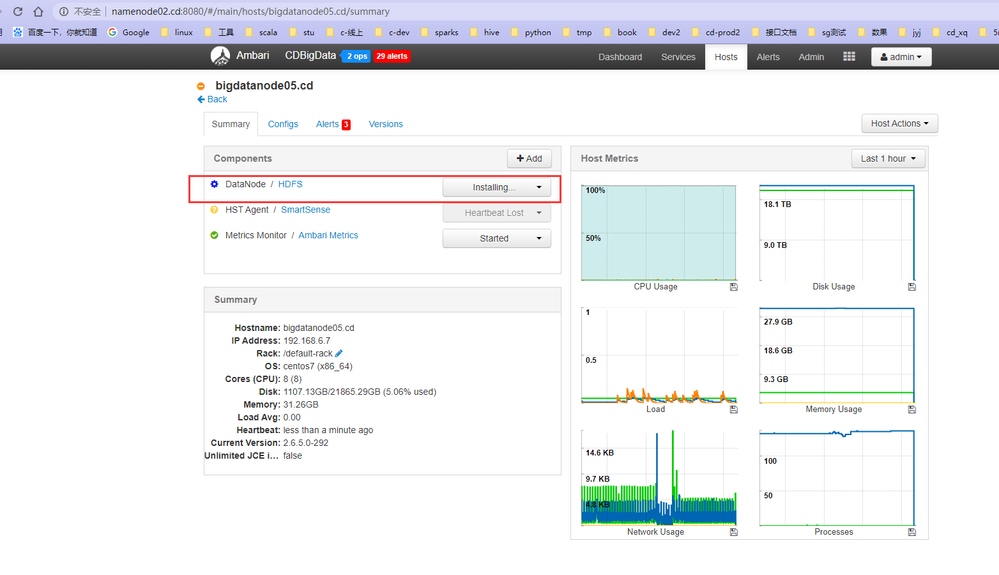The width and height of the screenshot is (999, 575).
Task: Go to browser home page icon
Action: click(x=38, y=11)
